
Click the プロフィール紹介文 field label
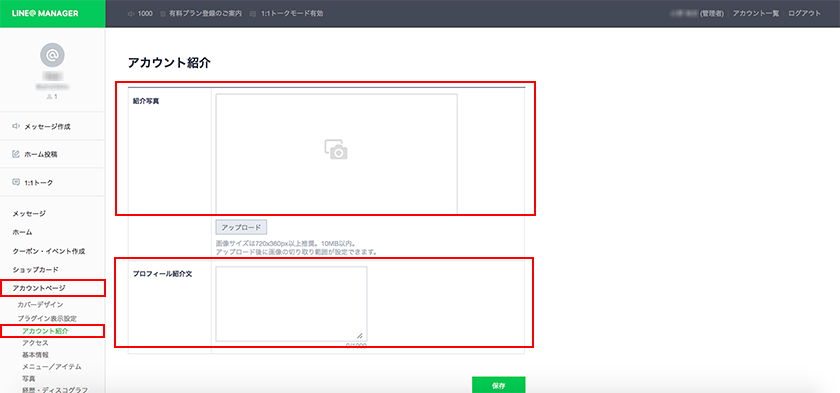[162, 274]
